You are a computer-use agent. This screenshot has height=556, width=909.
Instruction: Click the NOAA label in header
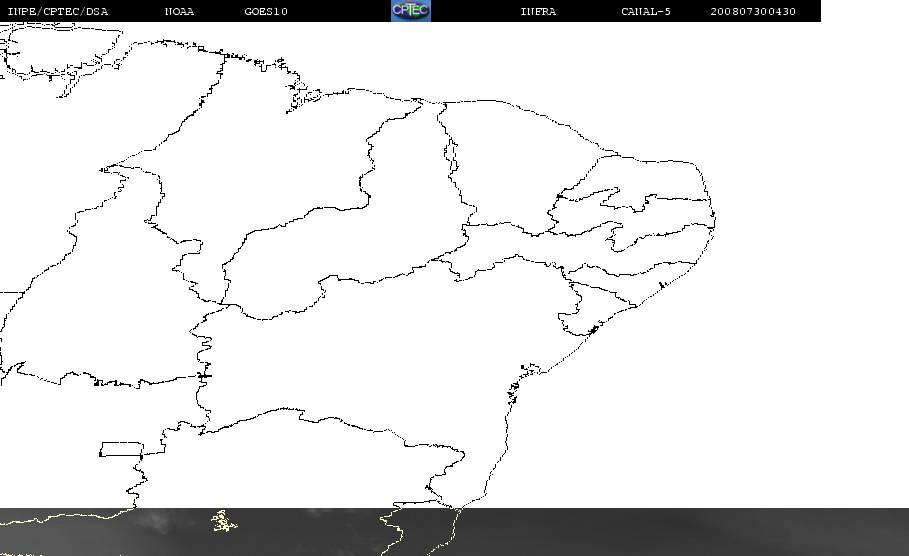pos(179,12)
